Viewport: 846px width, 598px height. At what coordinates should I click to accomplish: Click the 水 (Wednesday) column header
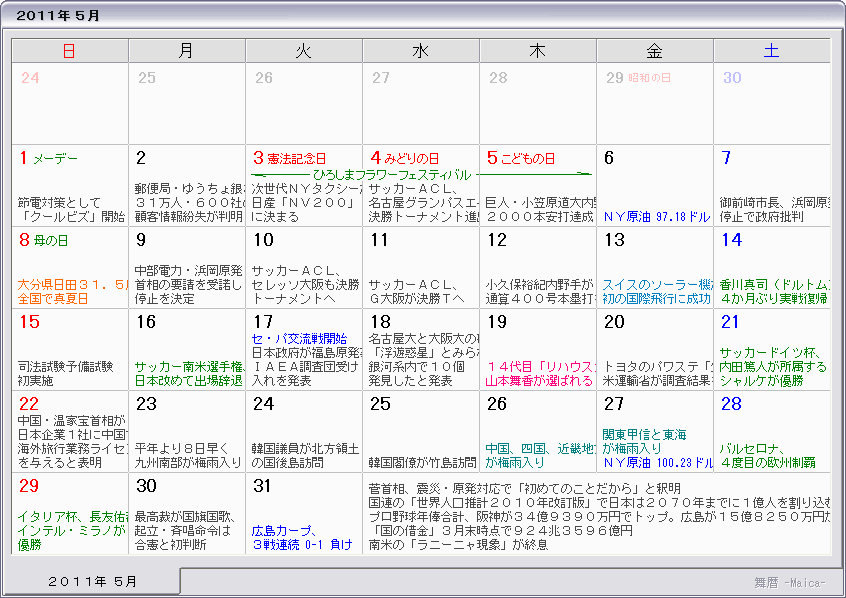[421, 51]
